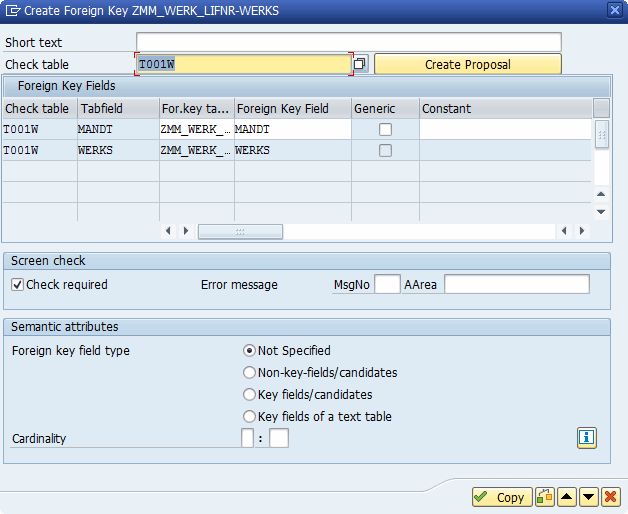Click the vertical scrollbar down arrow
The image size is (628, 514).
(601, 212)
